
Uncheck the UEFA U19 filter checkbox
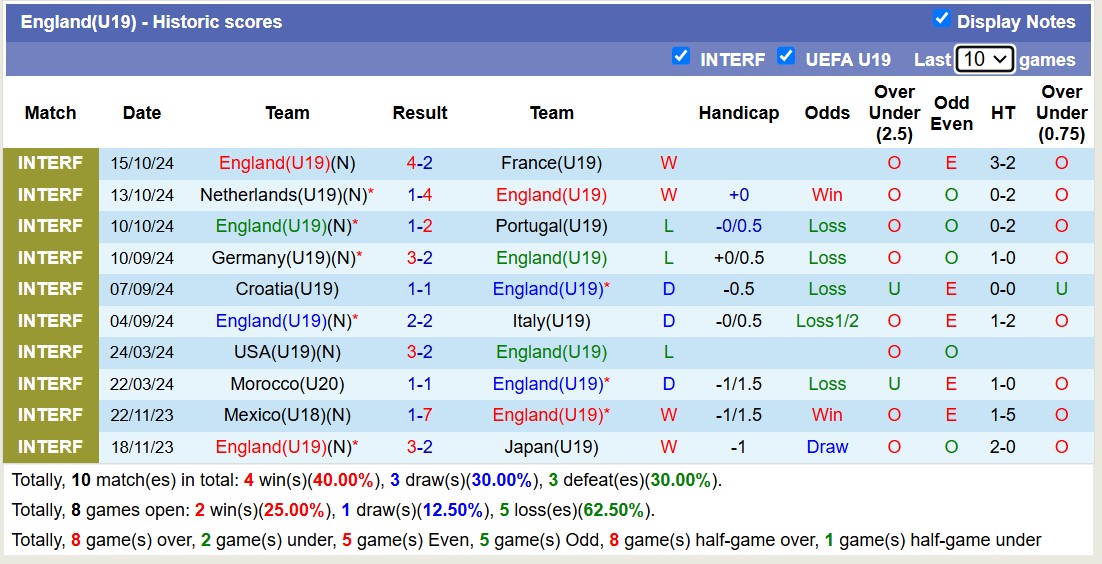click(786, 57)
